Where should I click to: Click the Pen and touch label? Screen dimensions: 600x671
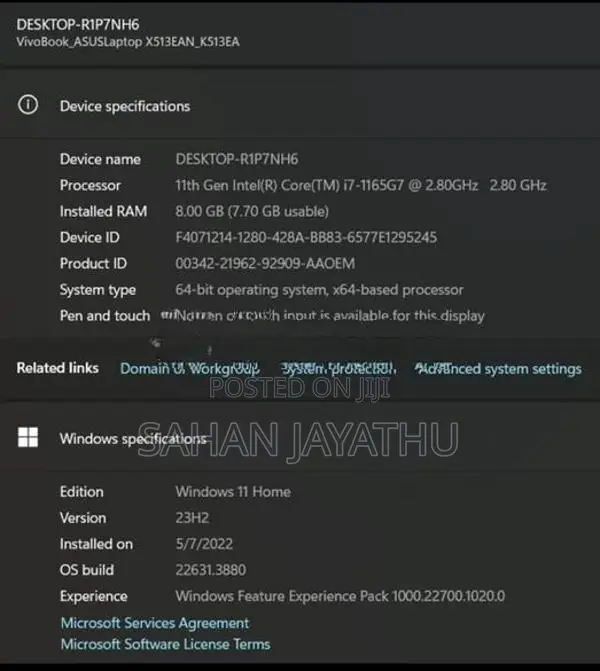tap(105, 316)
